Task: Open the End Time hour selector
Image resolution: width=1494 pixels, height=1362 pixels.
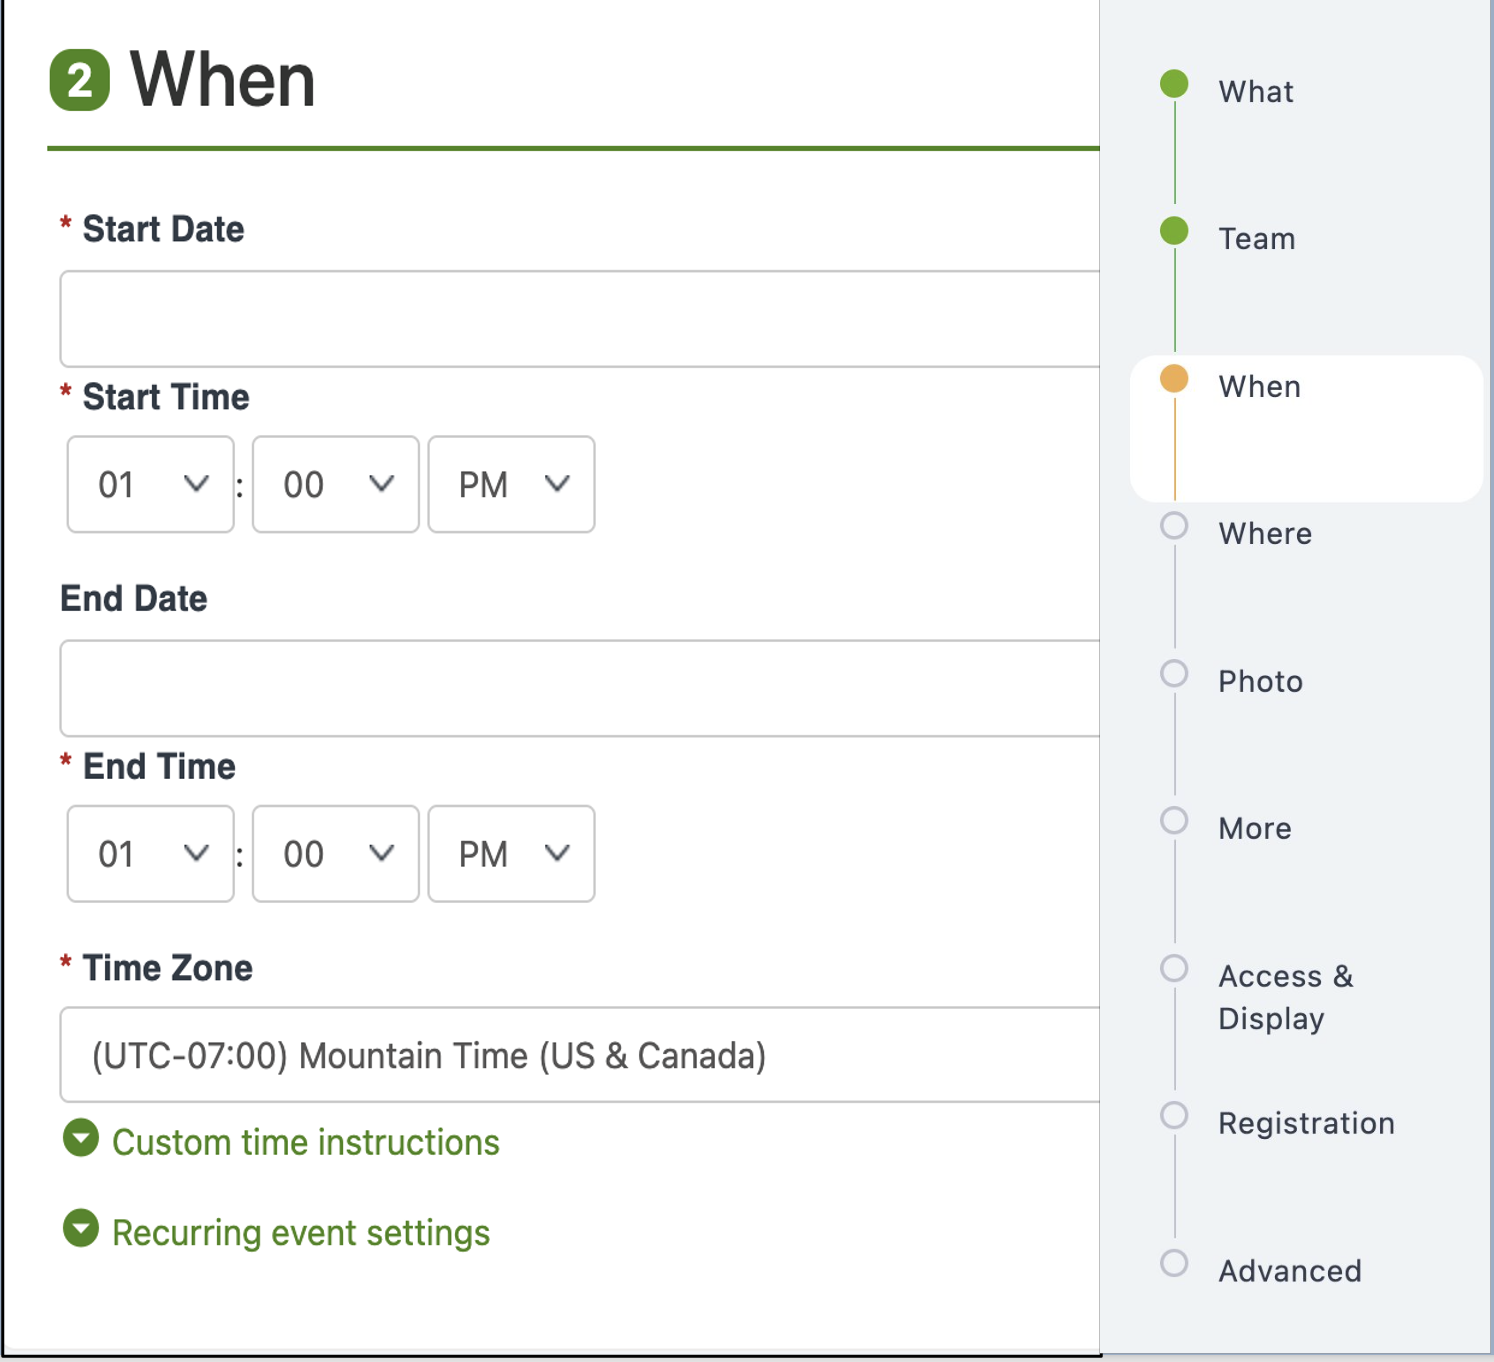Action: [150, 853]
